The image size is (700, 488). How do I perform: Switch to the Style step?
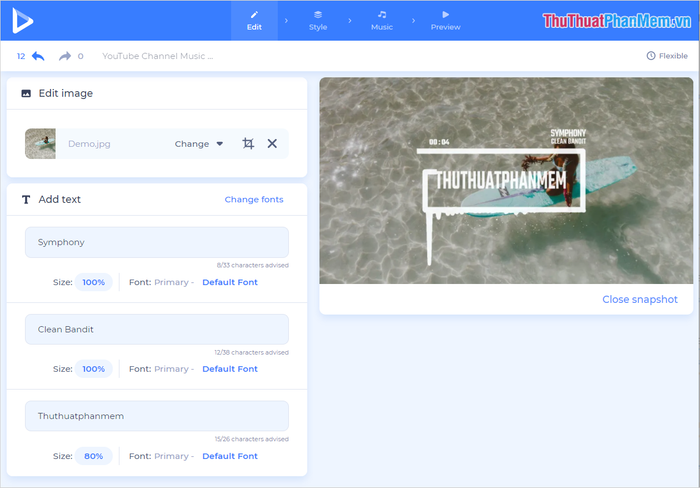318,21
